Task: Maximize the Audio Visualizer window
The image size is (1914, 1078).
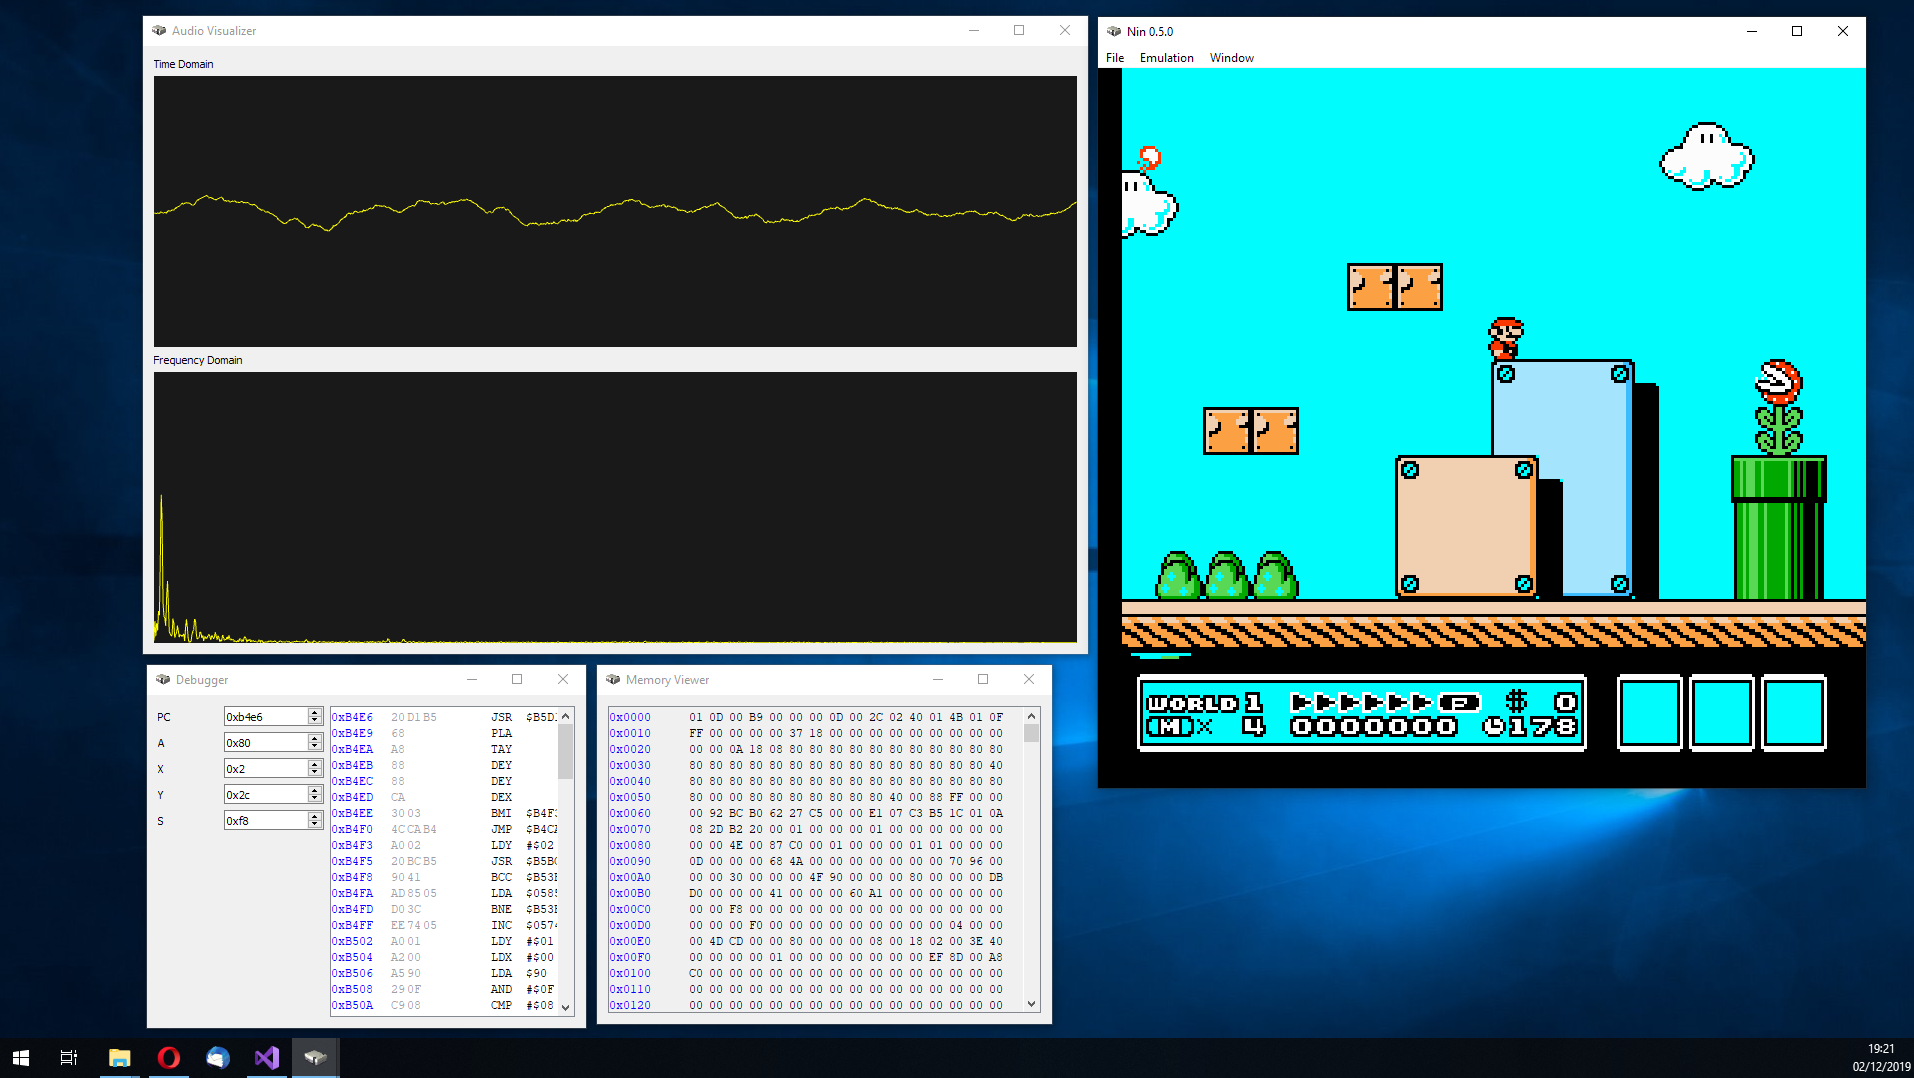Action: click(x=1019, y=31)
